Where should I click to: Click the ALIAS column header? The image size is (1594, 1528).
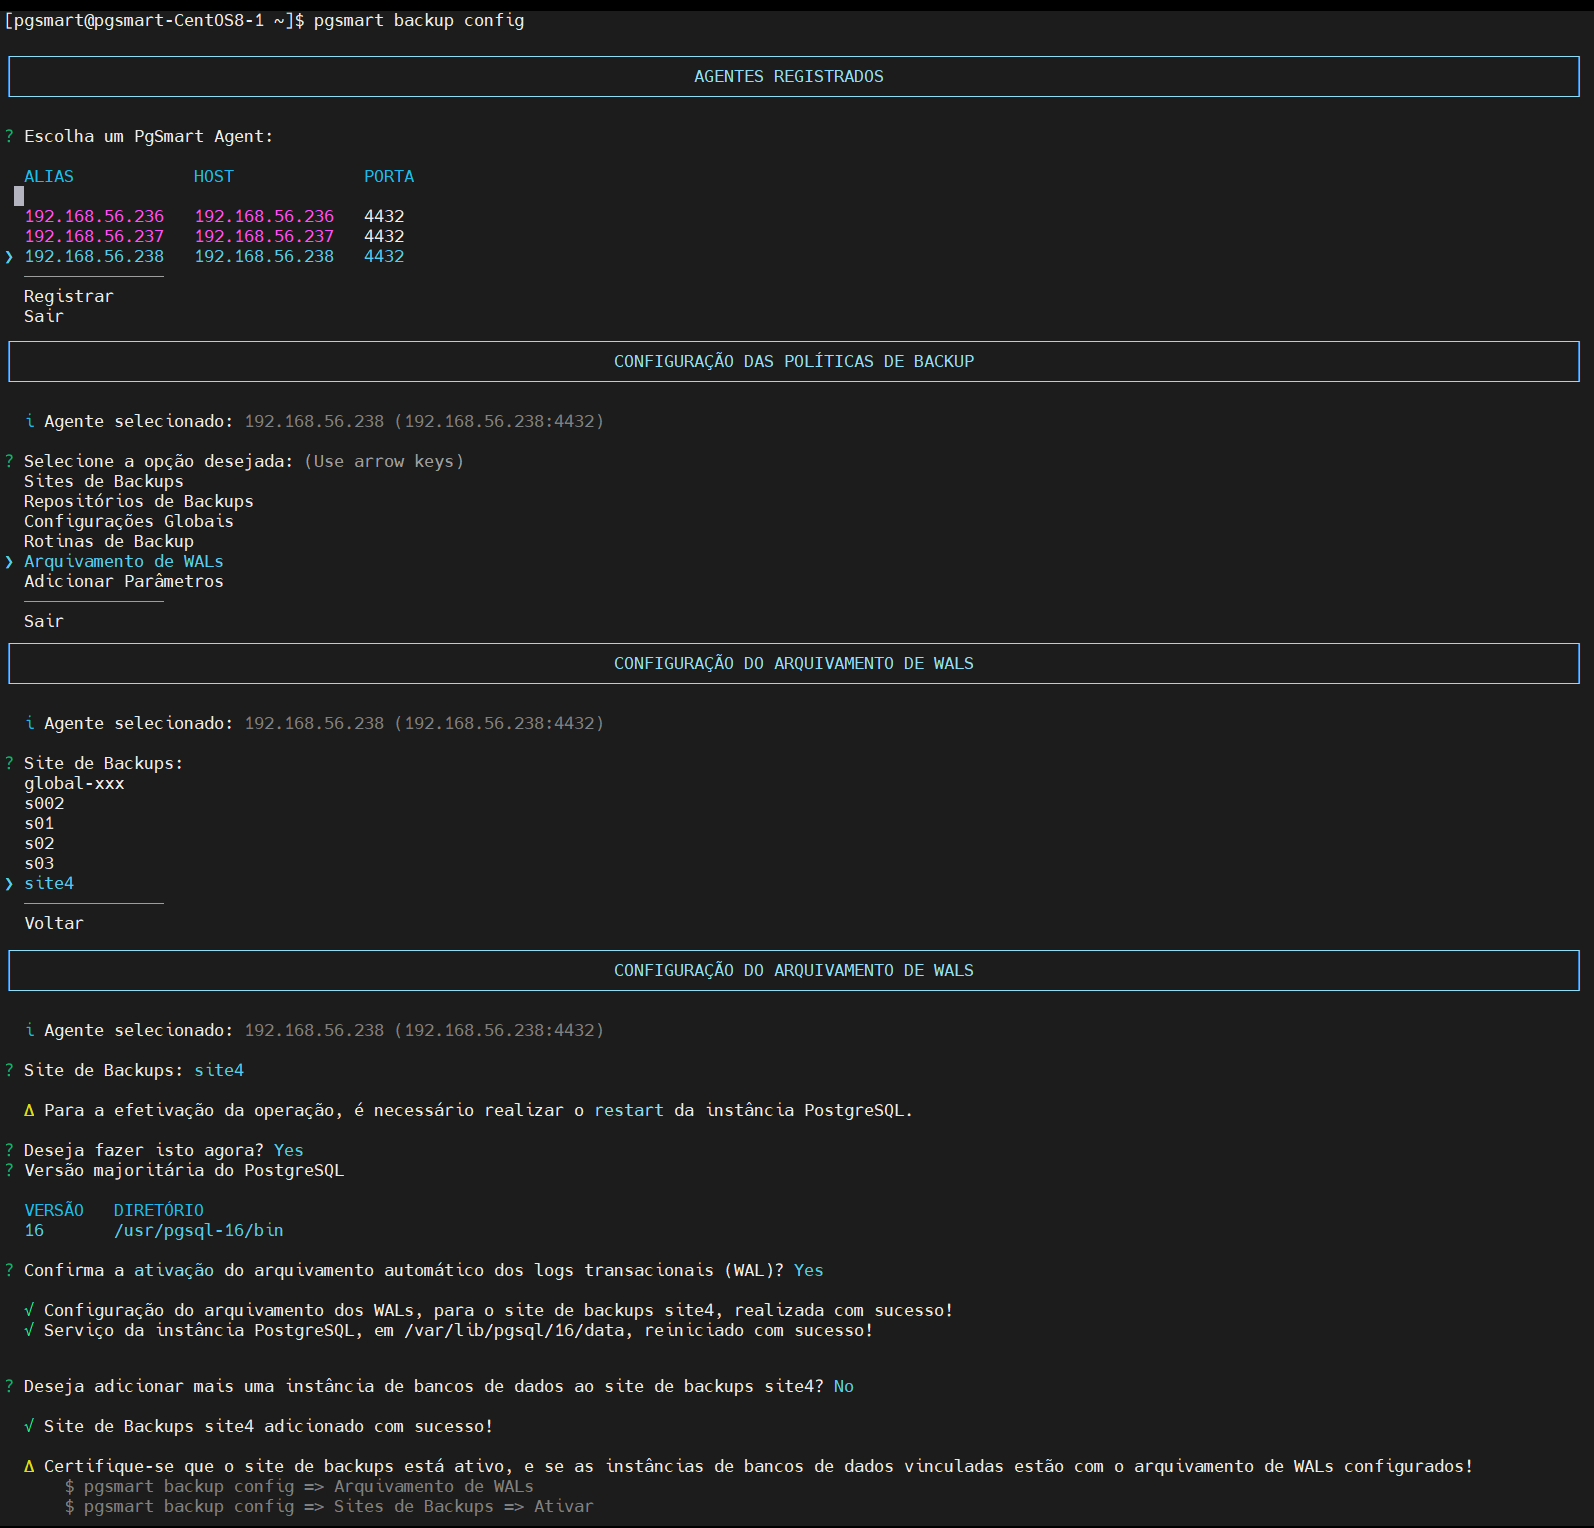tap(49, 176)
